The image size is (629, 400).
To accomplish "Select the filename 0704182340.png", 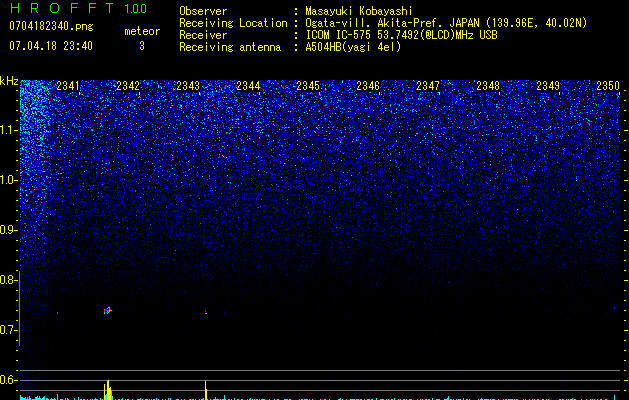I will 51,26.
